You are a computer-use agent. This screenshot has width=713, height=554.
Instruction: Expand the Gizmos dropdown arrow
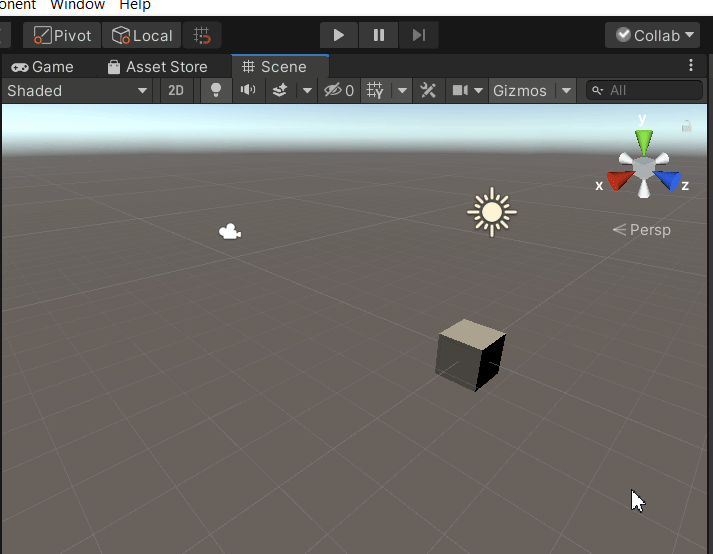click(x=567, y=91)
